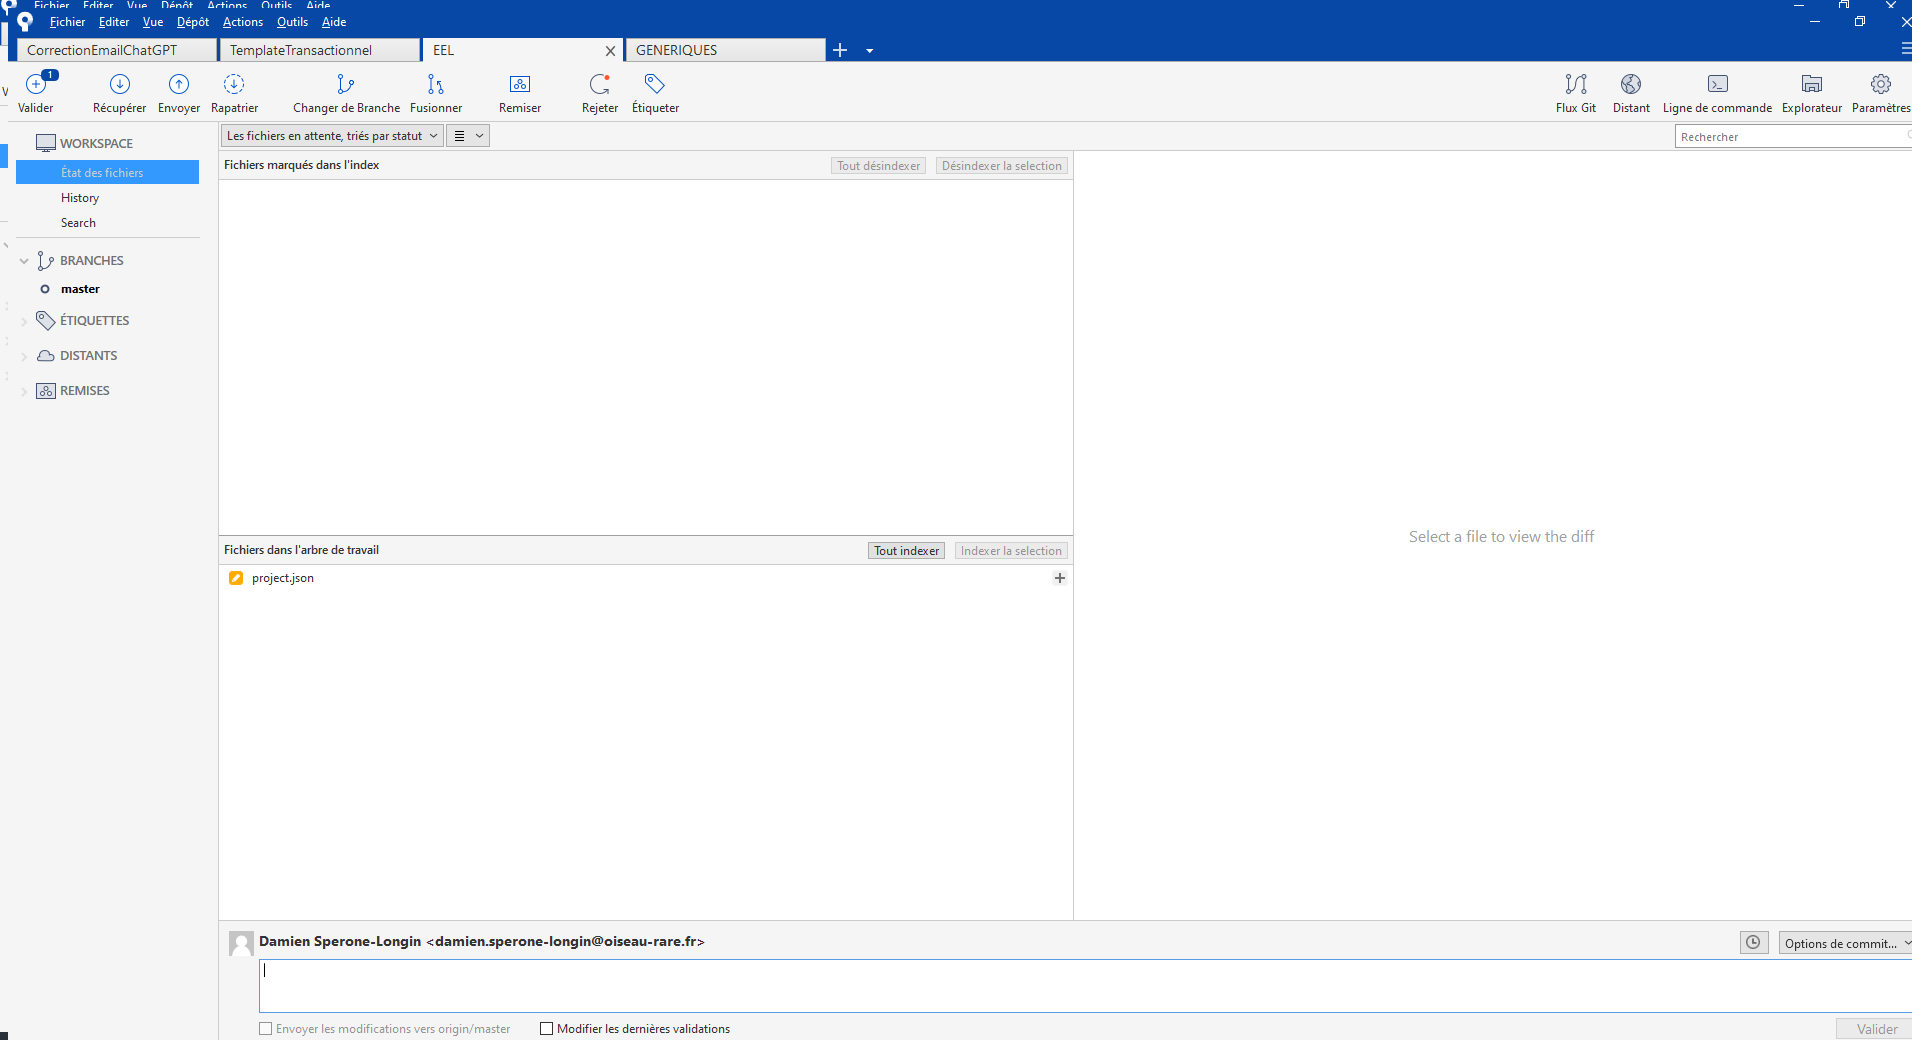Open the Ligne de commande terminal
The image size is (1912, 1040).
1717,85
